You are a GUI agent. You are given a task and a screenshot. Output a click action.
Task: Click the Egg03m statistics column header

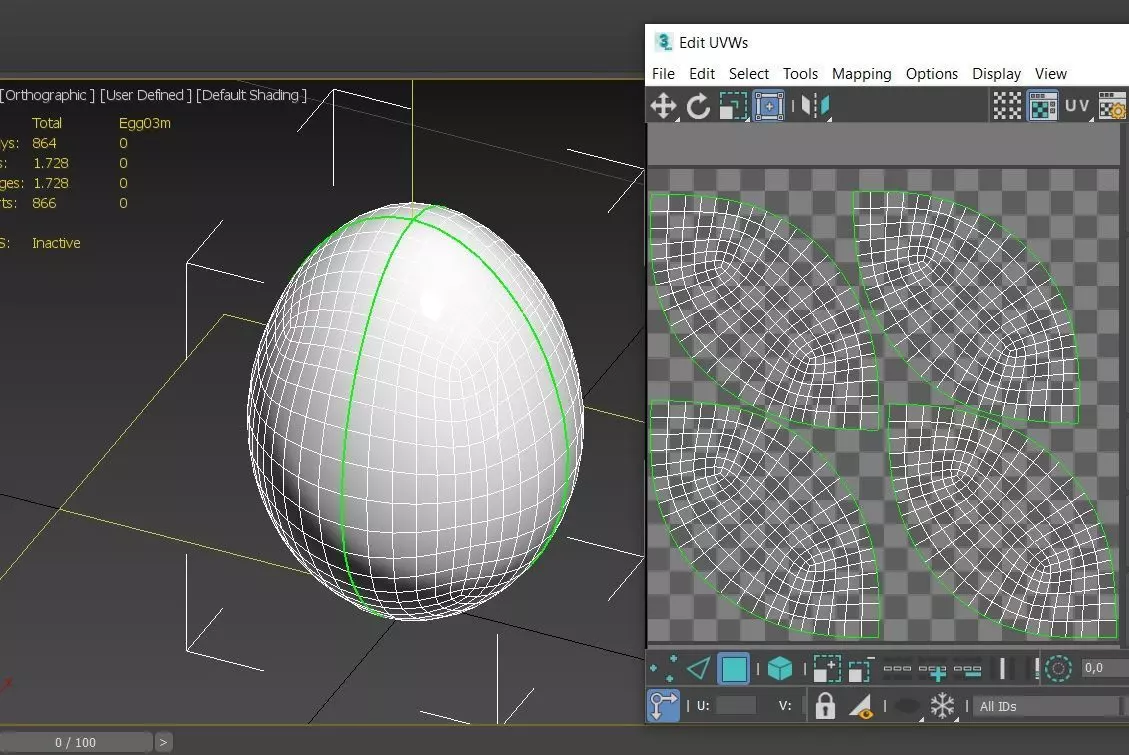pos(145,123)
